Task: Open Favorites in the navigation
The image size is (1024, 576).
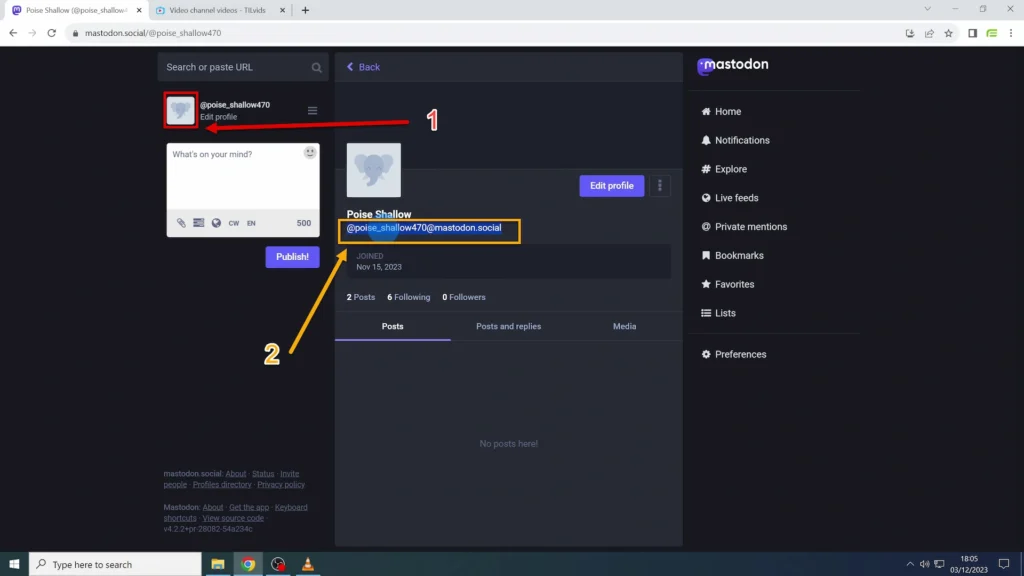Action: 728,284
